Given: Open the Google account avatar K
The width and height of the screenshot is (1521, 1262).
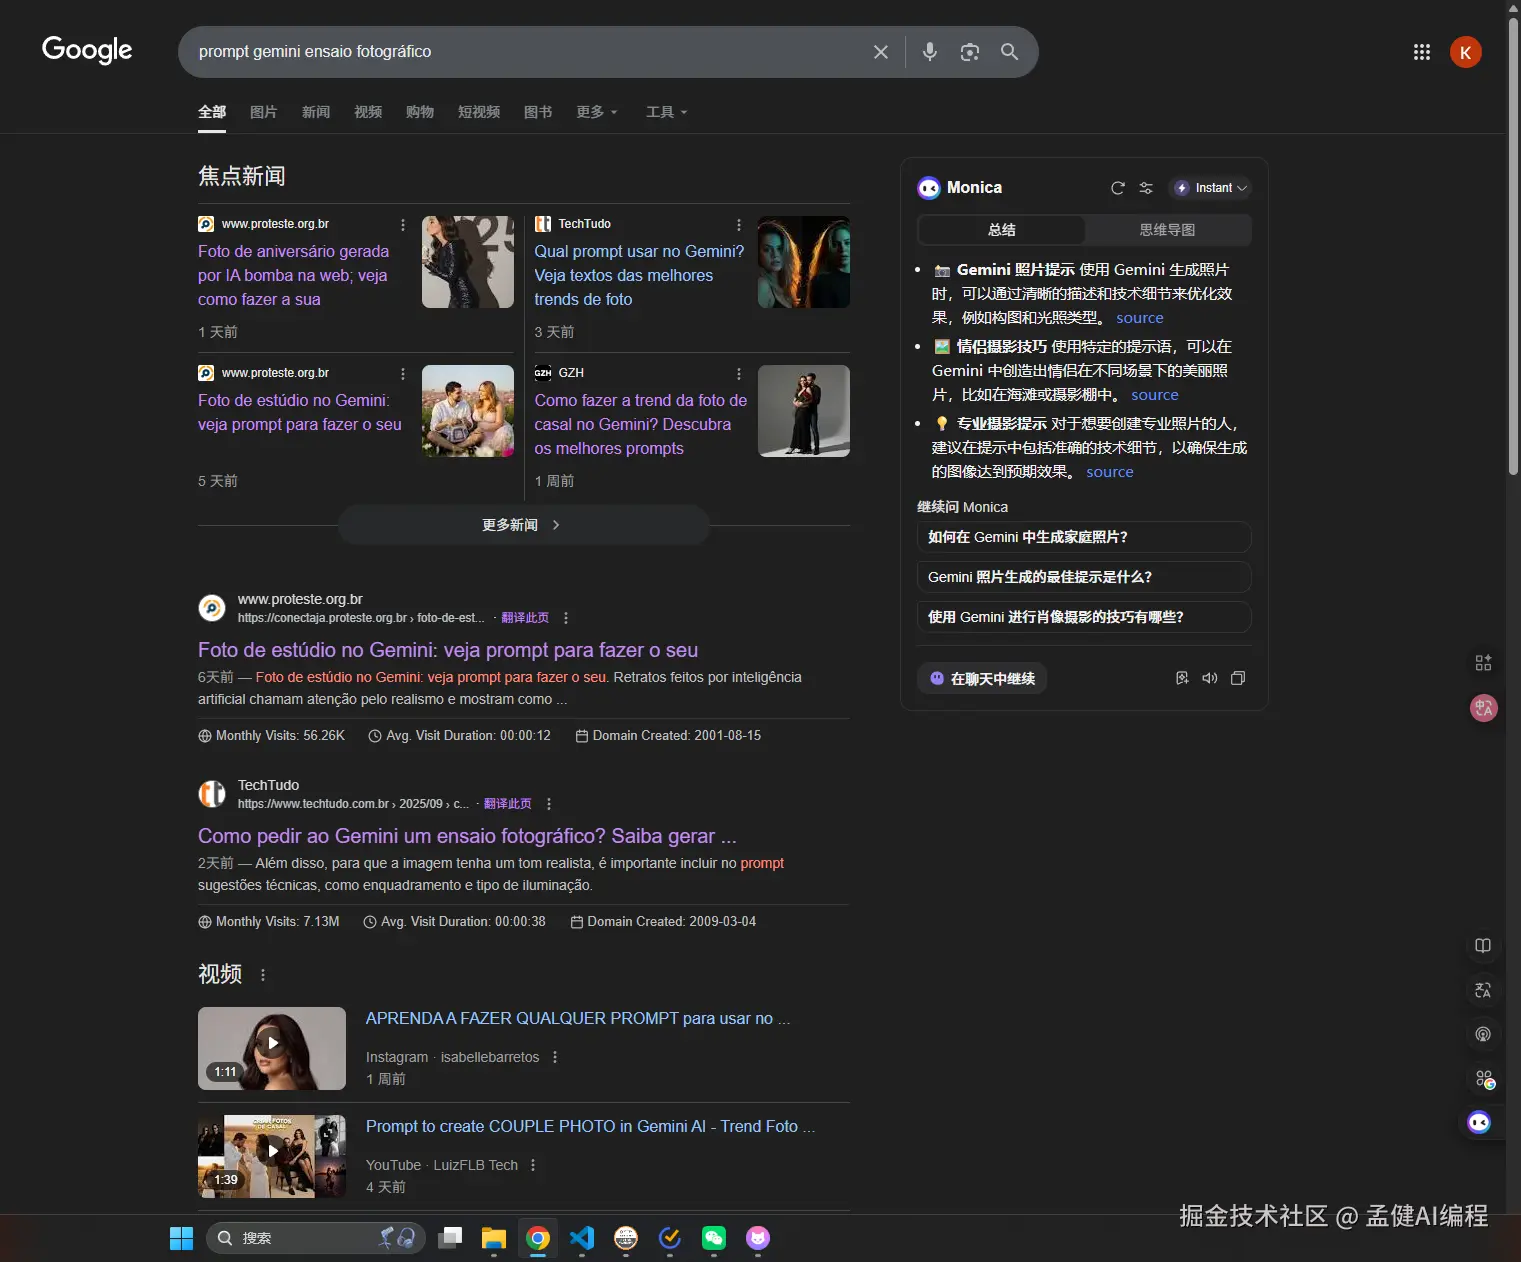Looking at the screenshot, I should (1466, 52).
